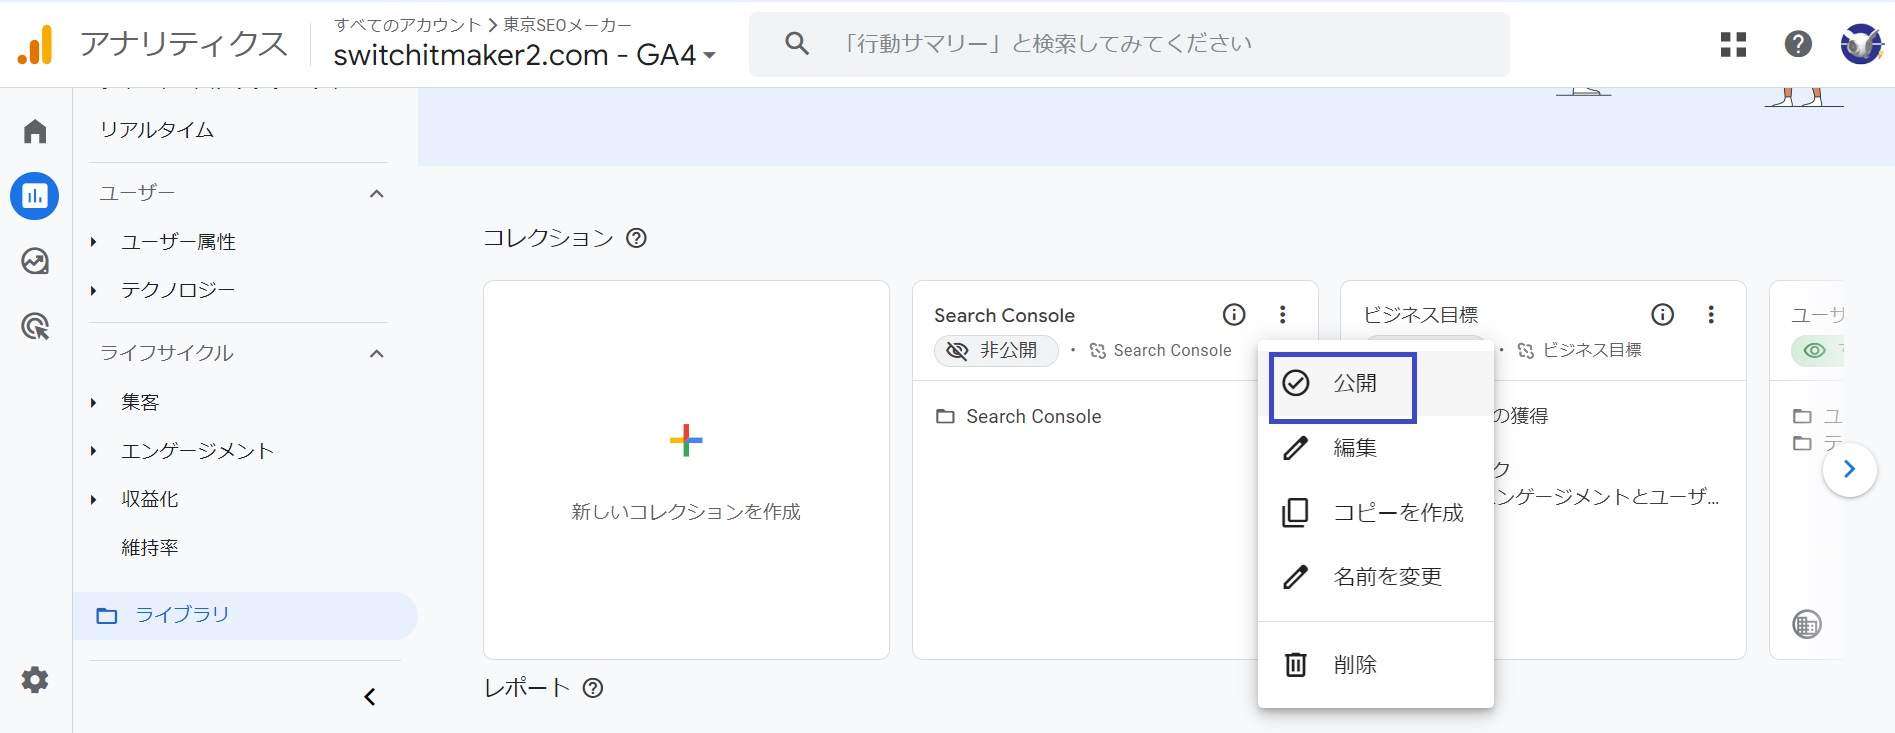The image size is (1895, 733).
Task: Expand テクノロジー in the sidebar
Action: click(94, 291)
